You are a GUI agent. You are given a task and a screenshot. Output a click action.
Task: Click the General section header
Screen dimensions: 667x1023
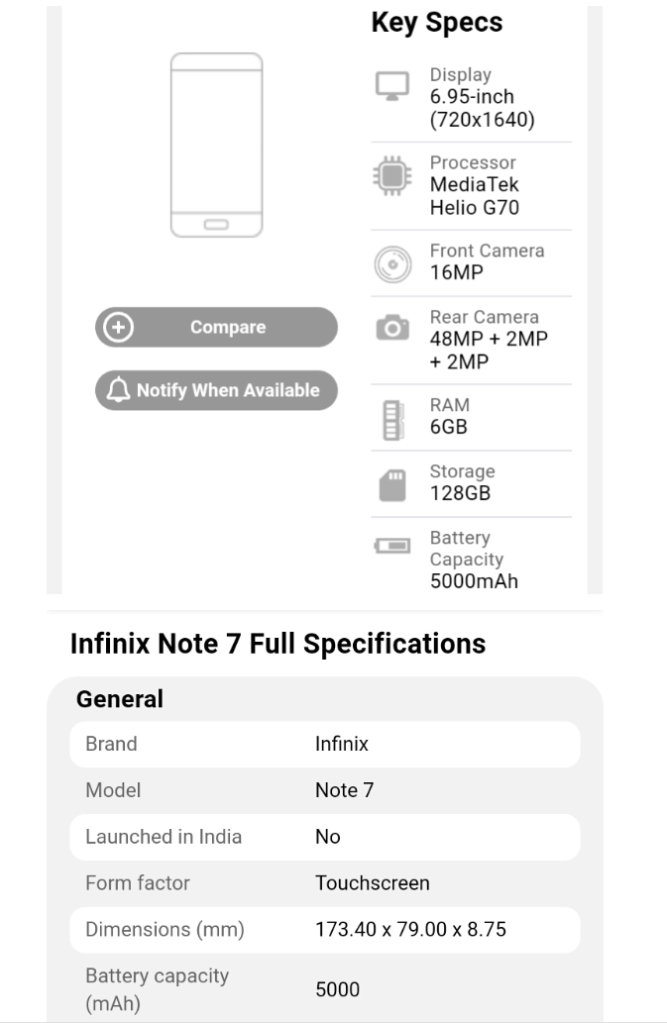[x=120, y=699]
